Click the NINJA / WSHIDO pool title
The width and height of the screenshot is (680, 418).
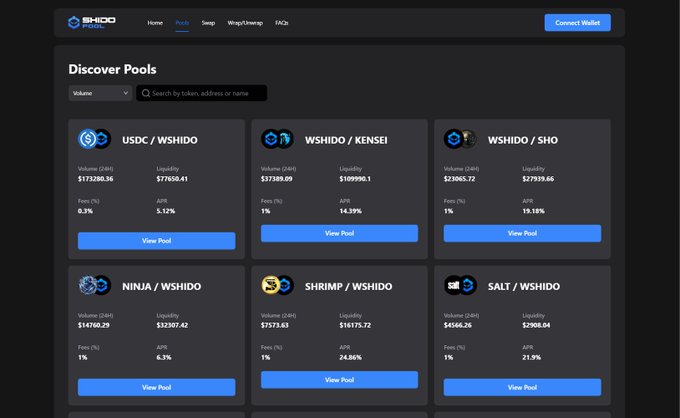(x=161, y=287)
